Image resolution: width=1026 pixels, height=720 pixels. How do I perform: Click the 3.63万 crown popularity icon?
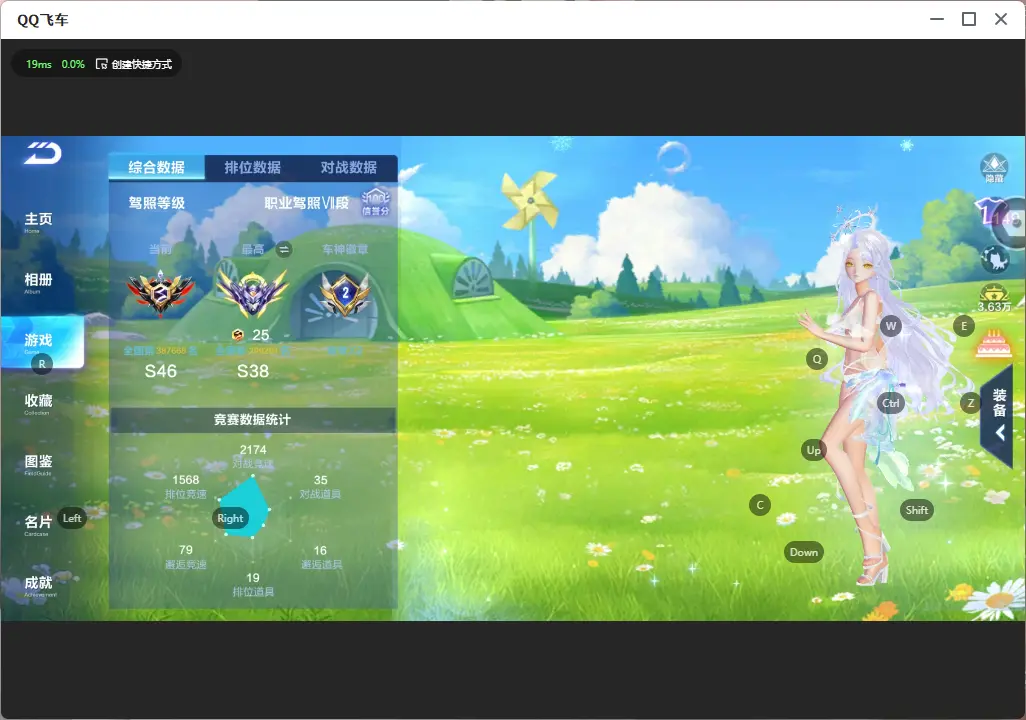[x=994, y=298]
